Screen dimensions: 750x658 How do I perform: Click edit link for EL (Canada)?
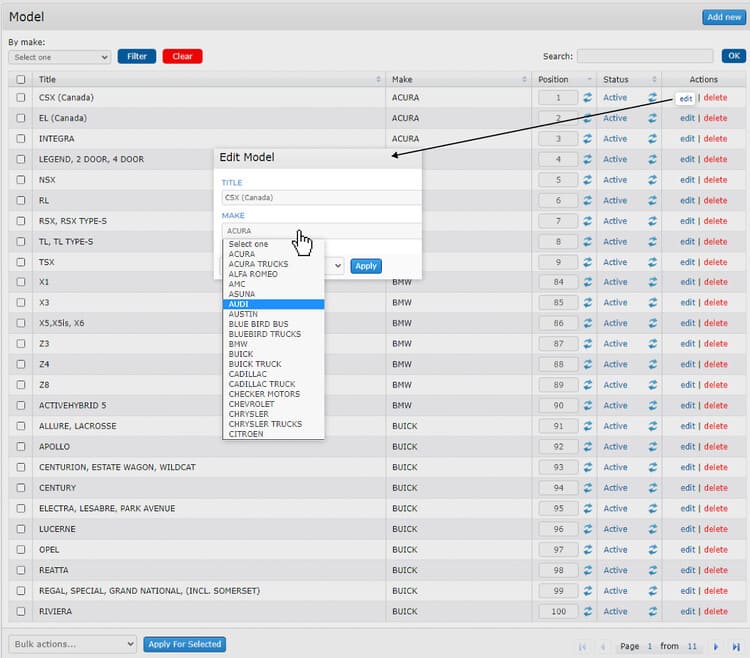687,118
